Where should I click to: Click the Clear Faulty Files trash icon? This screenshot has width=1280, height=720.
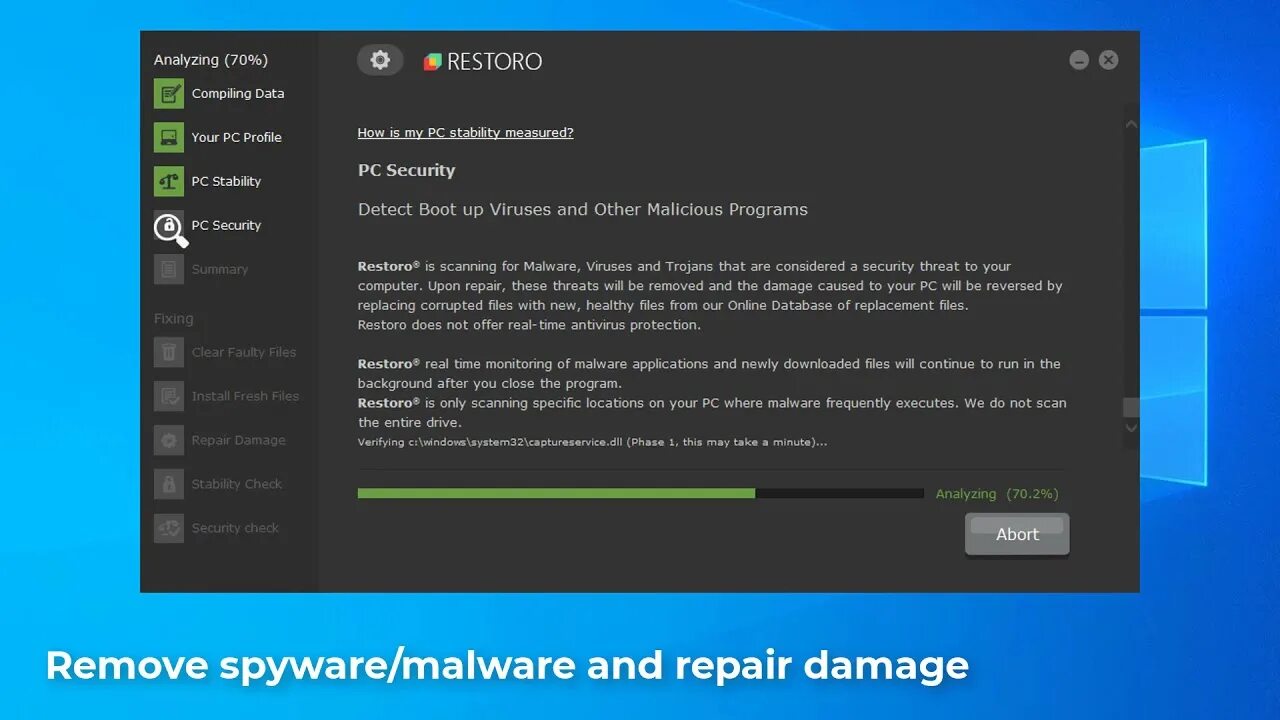tap(169, 352)
